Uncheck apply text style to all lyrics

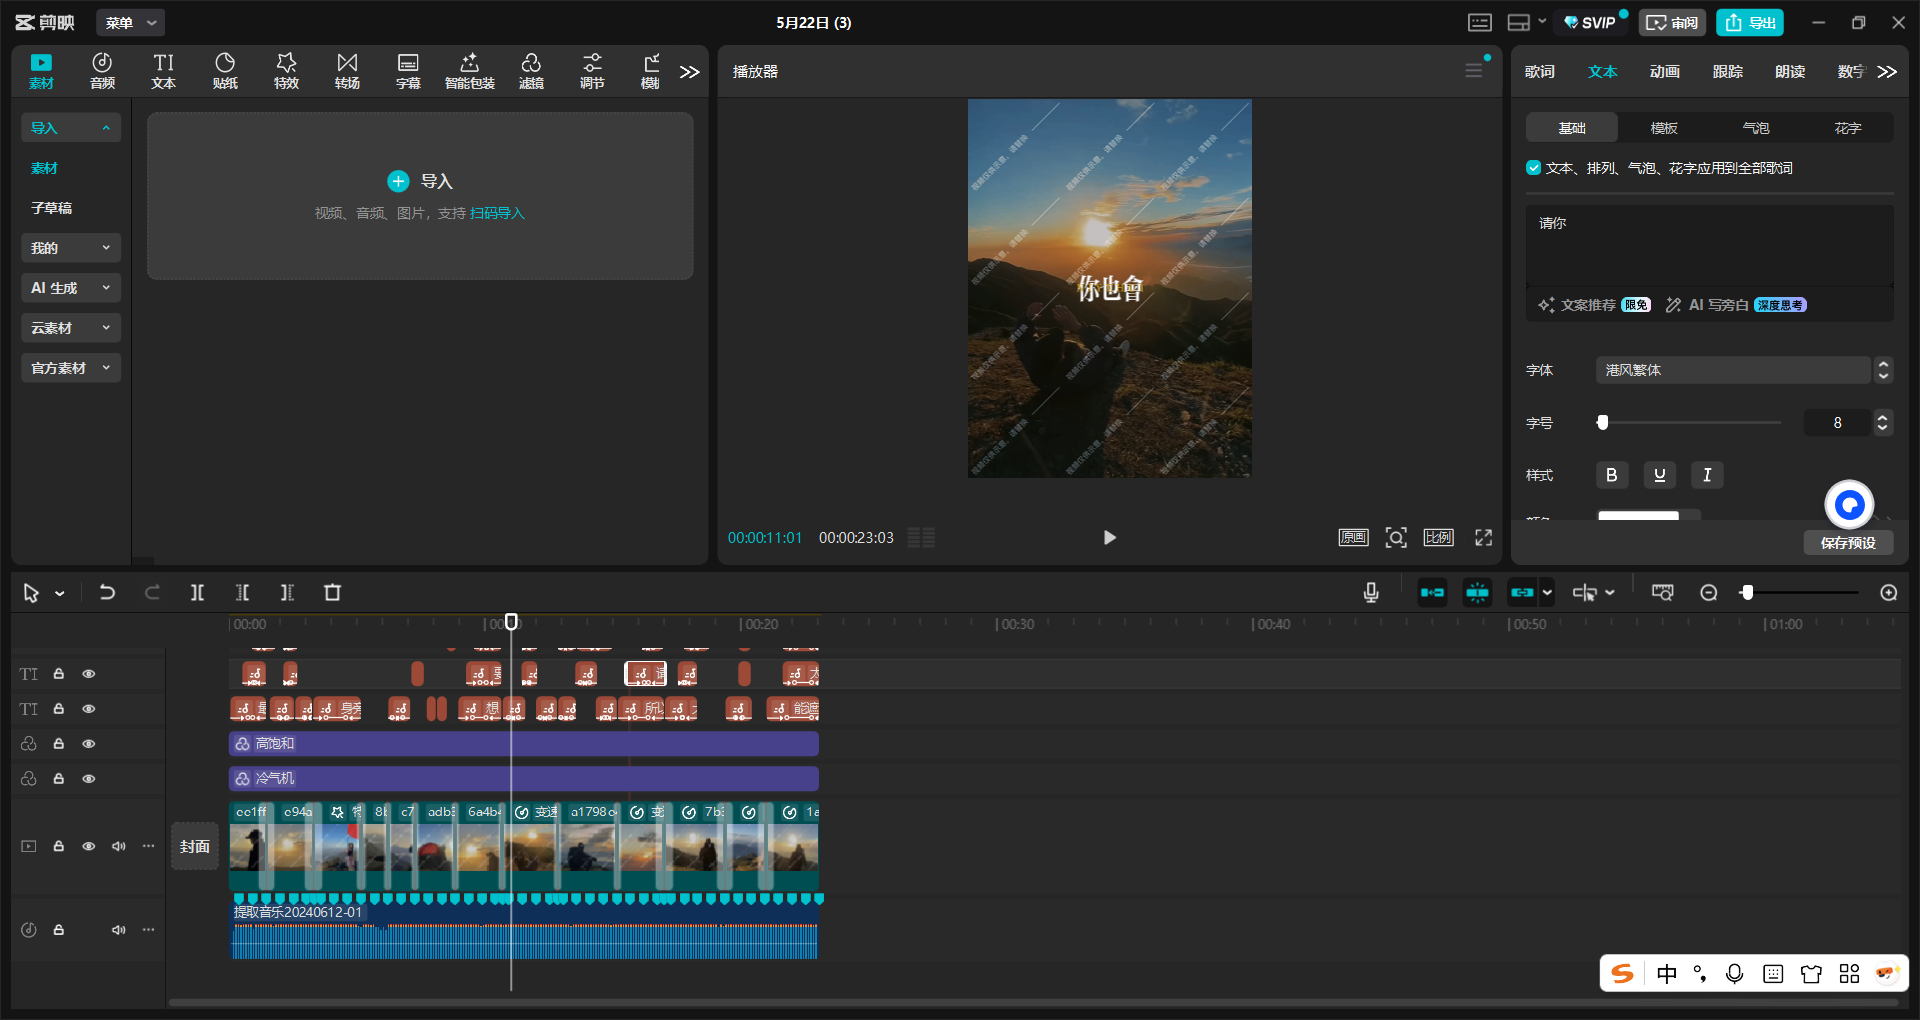(1533, 168)
